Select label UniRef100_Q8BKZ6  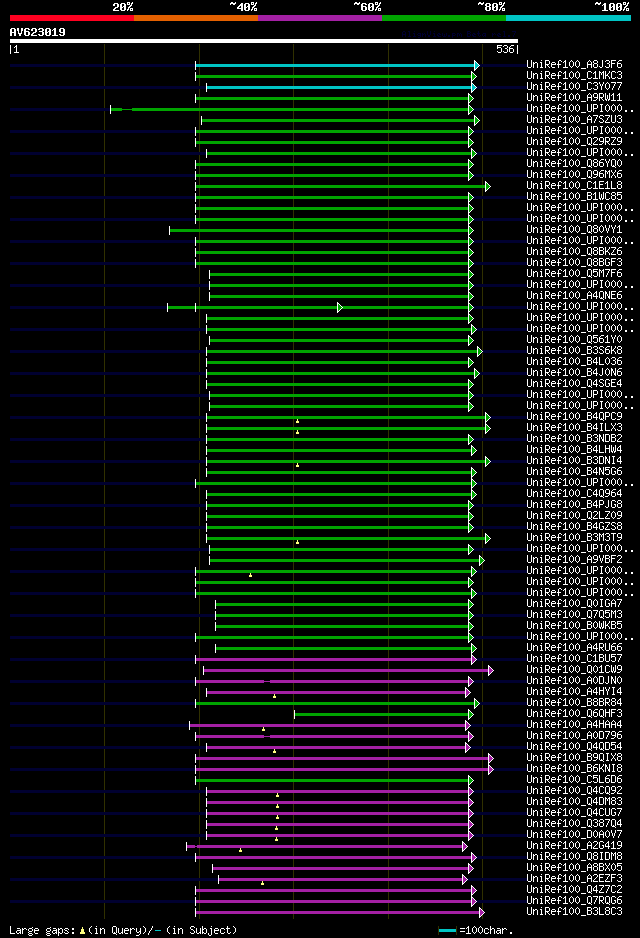click(574, 251)
